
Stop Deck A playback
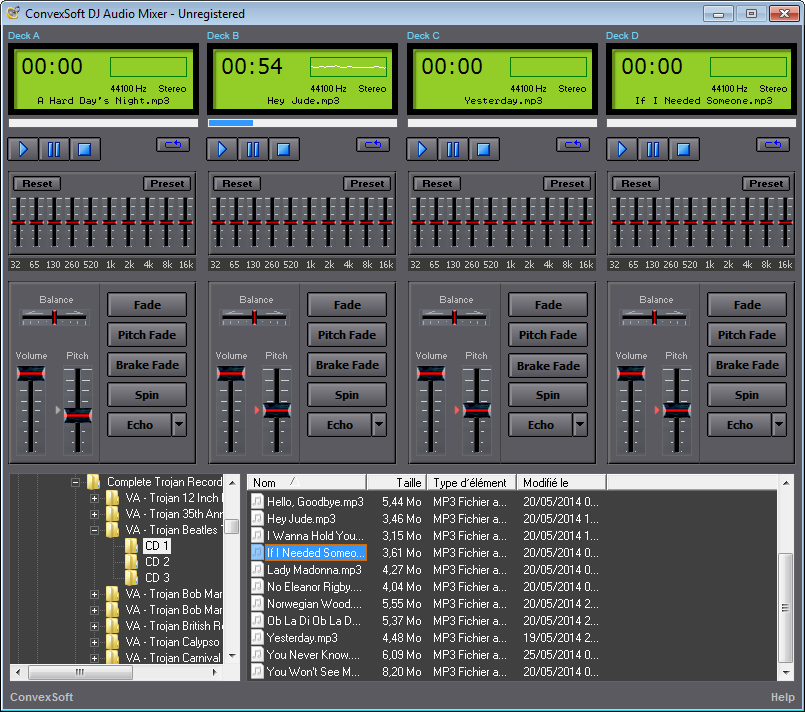pyautogui.click(x=85, y=149)
